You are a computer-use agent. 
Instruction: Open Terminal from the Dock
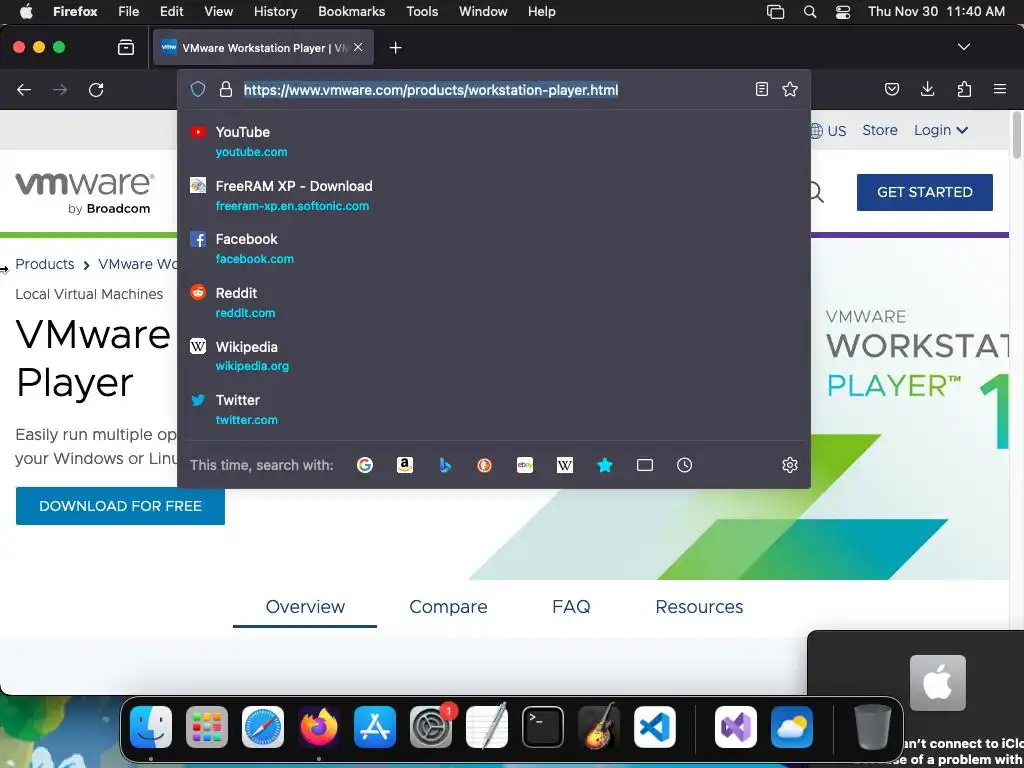(x=543, y=727)
